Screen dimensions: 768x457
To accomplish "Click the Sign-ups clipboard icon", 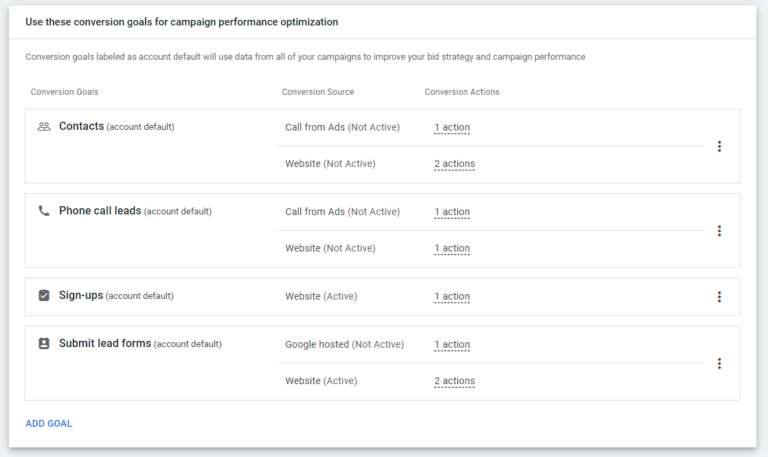I will pyautogui.click(x=43, y=296).
